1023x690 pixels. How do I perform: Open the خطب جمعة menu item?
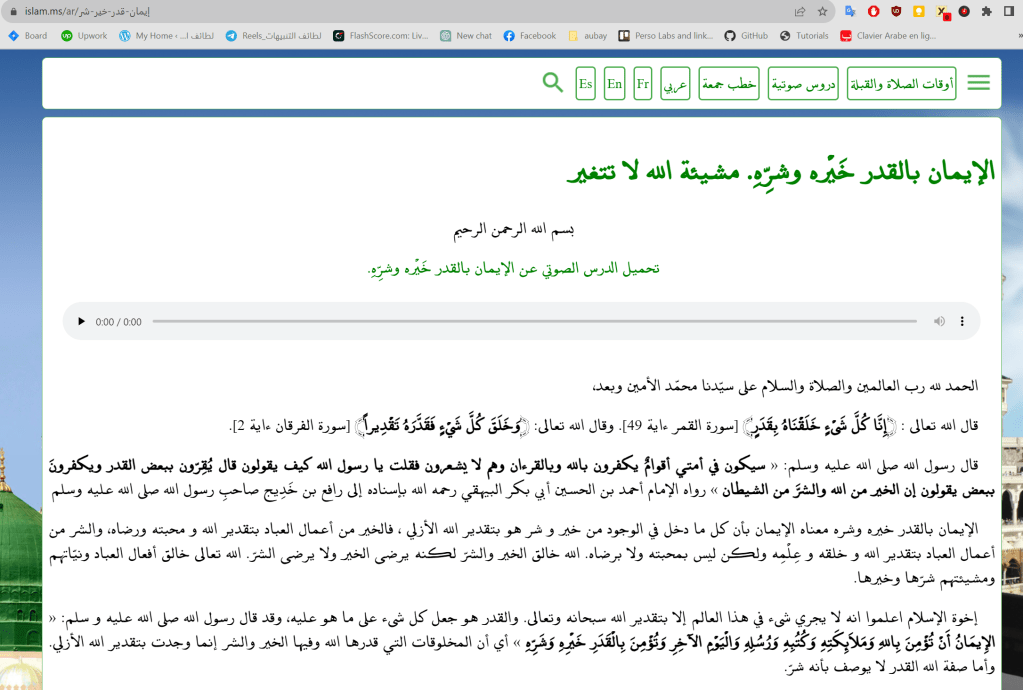click(728, 84)
